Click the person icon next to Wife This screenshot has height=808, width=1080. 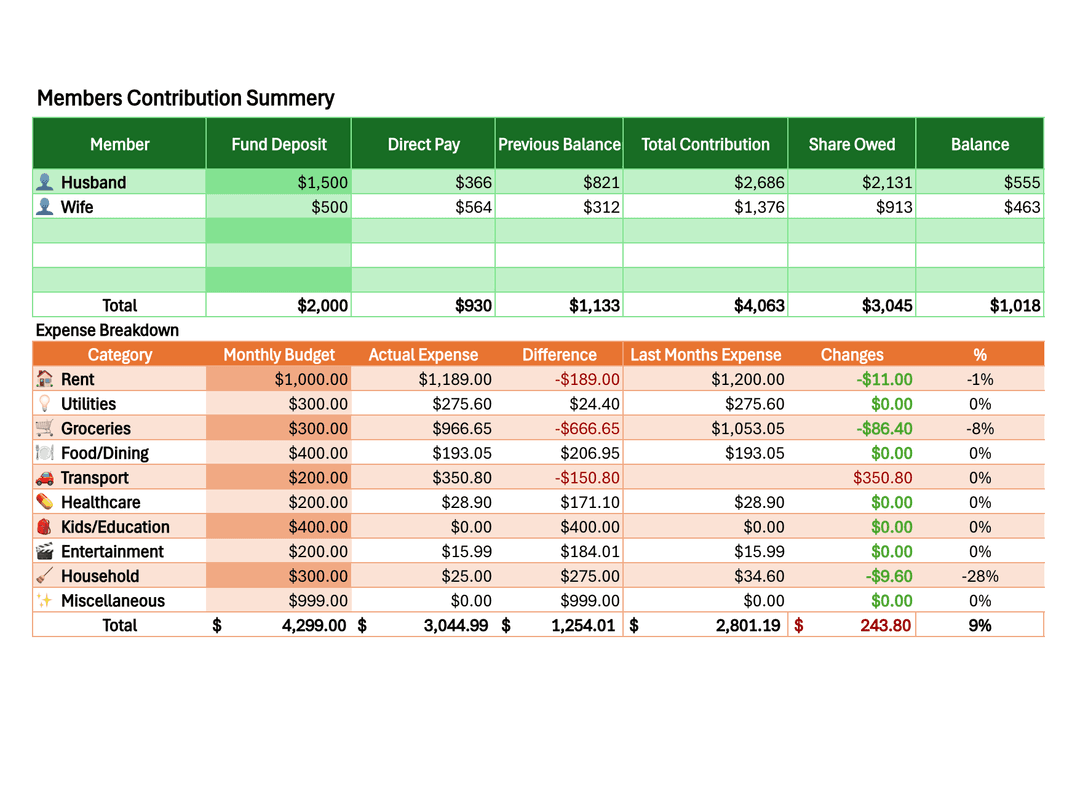pyautogui.click(x=45, y=207)
